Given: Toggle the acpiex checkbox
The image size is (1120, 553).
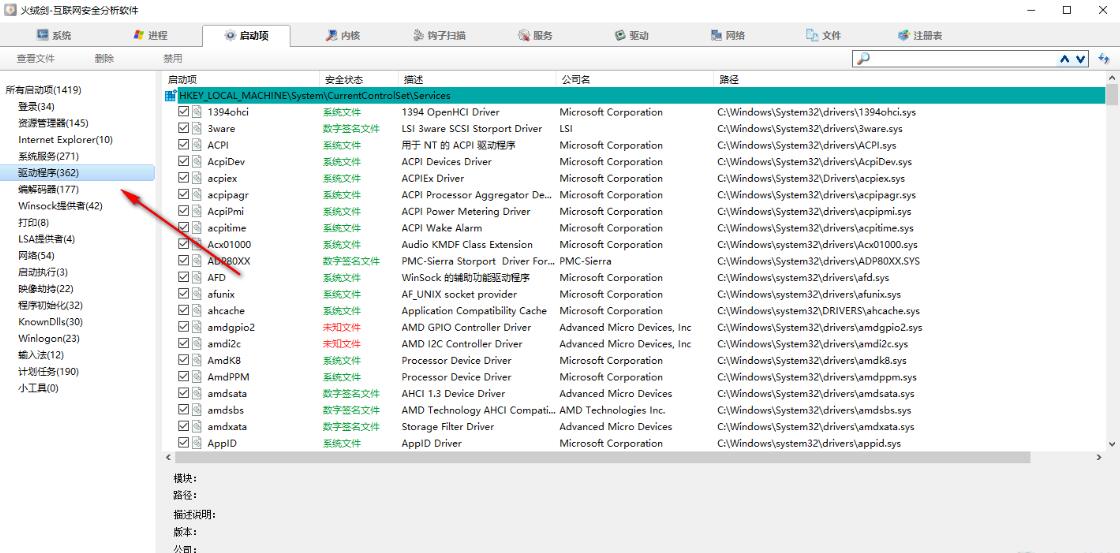Looking at the screenshot, I should point(184,177).
